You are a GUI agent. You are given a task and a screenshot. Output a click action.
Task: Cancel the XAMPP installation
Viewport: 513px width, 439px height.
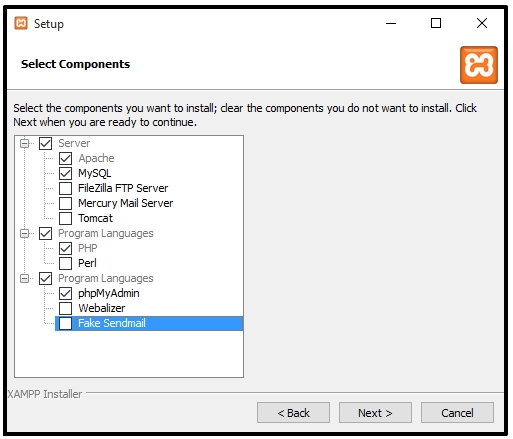coord(457,413)
